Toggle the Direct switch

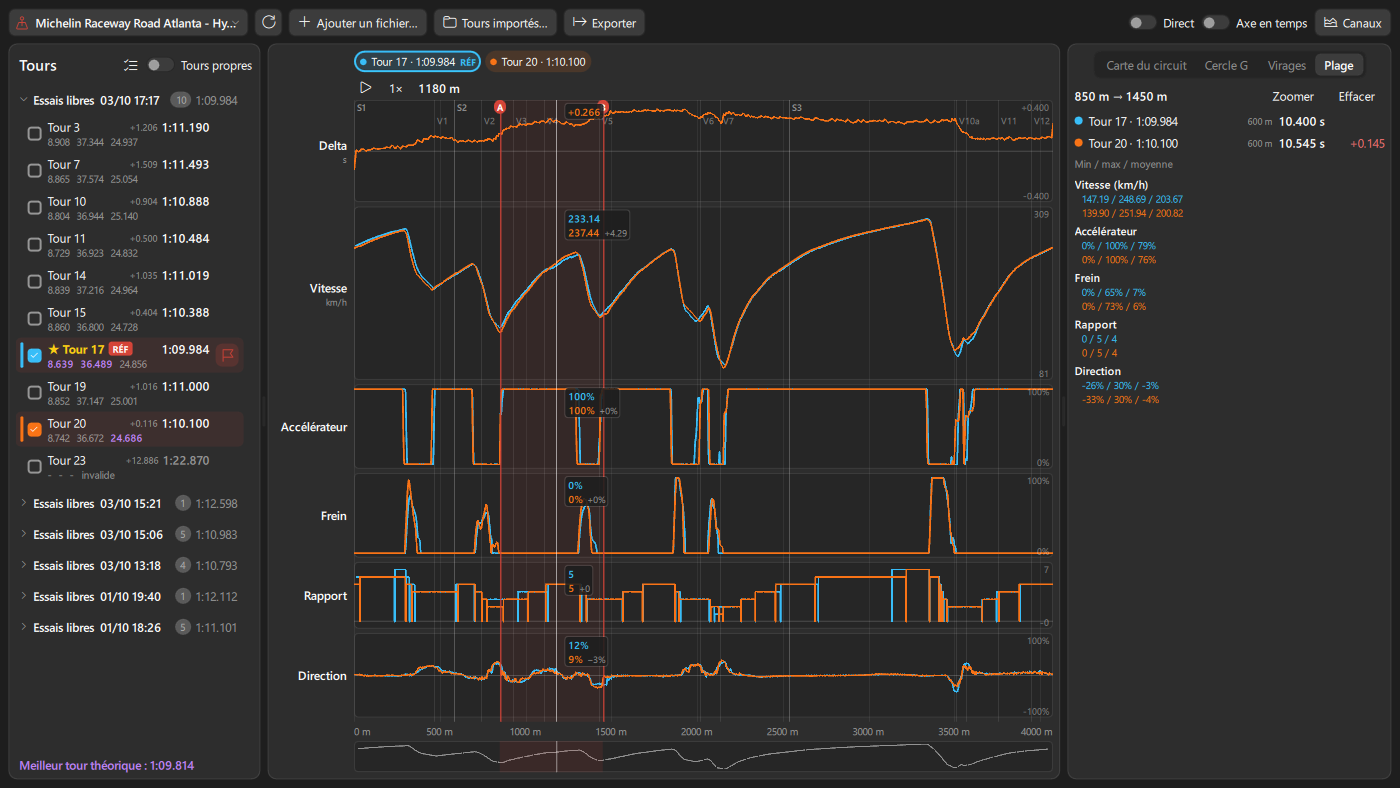[x=1142, y=22]
